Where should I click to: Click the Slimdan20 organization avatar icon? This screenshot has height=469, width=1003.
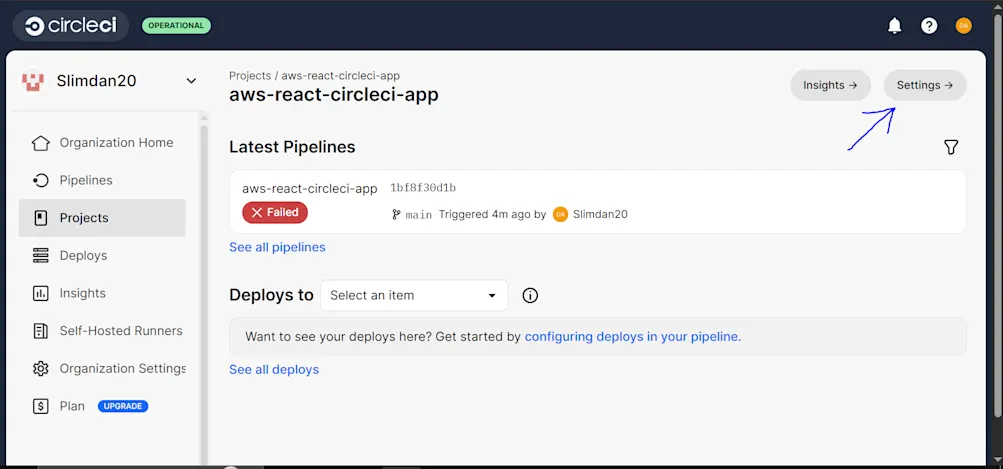tap(33, 81)
